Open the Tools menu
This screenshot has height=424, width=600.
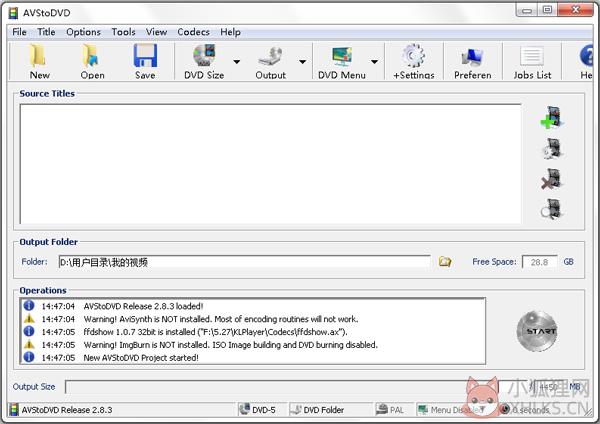[123, 32]
